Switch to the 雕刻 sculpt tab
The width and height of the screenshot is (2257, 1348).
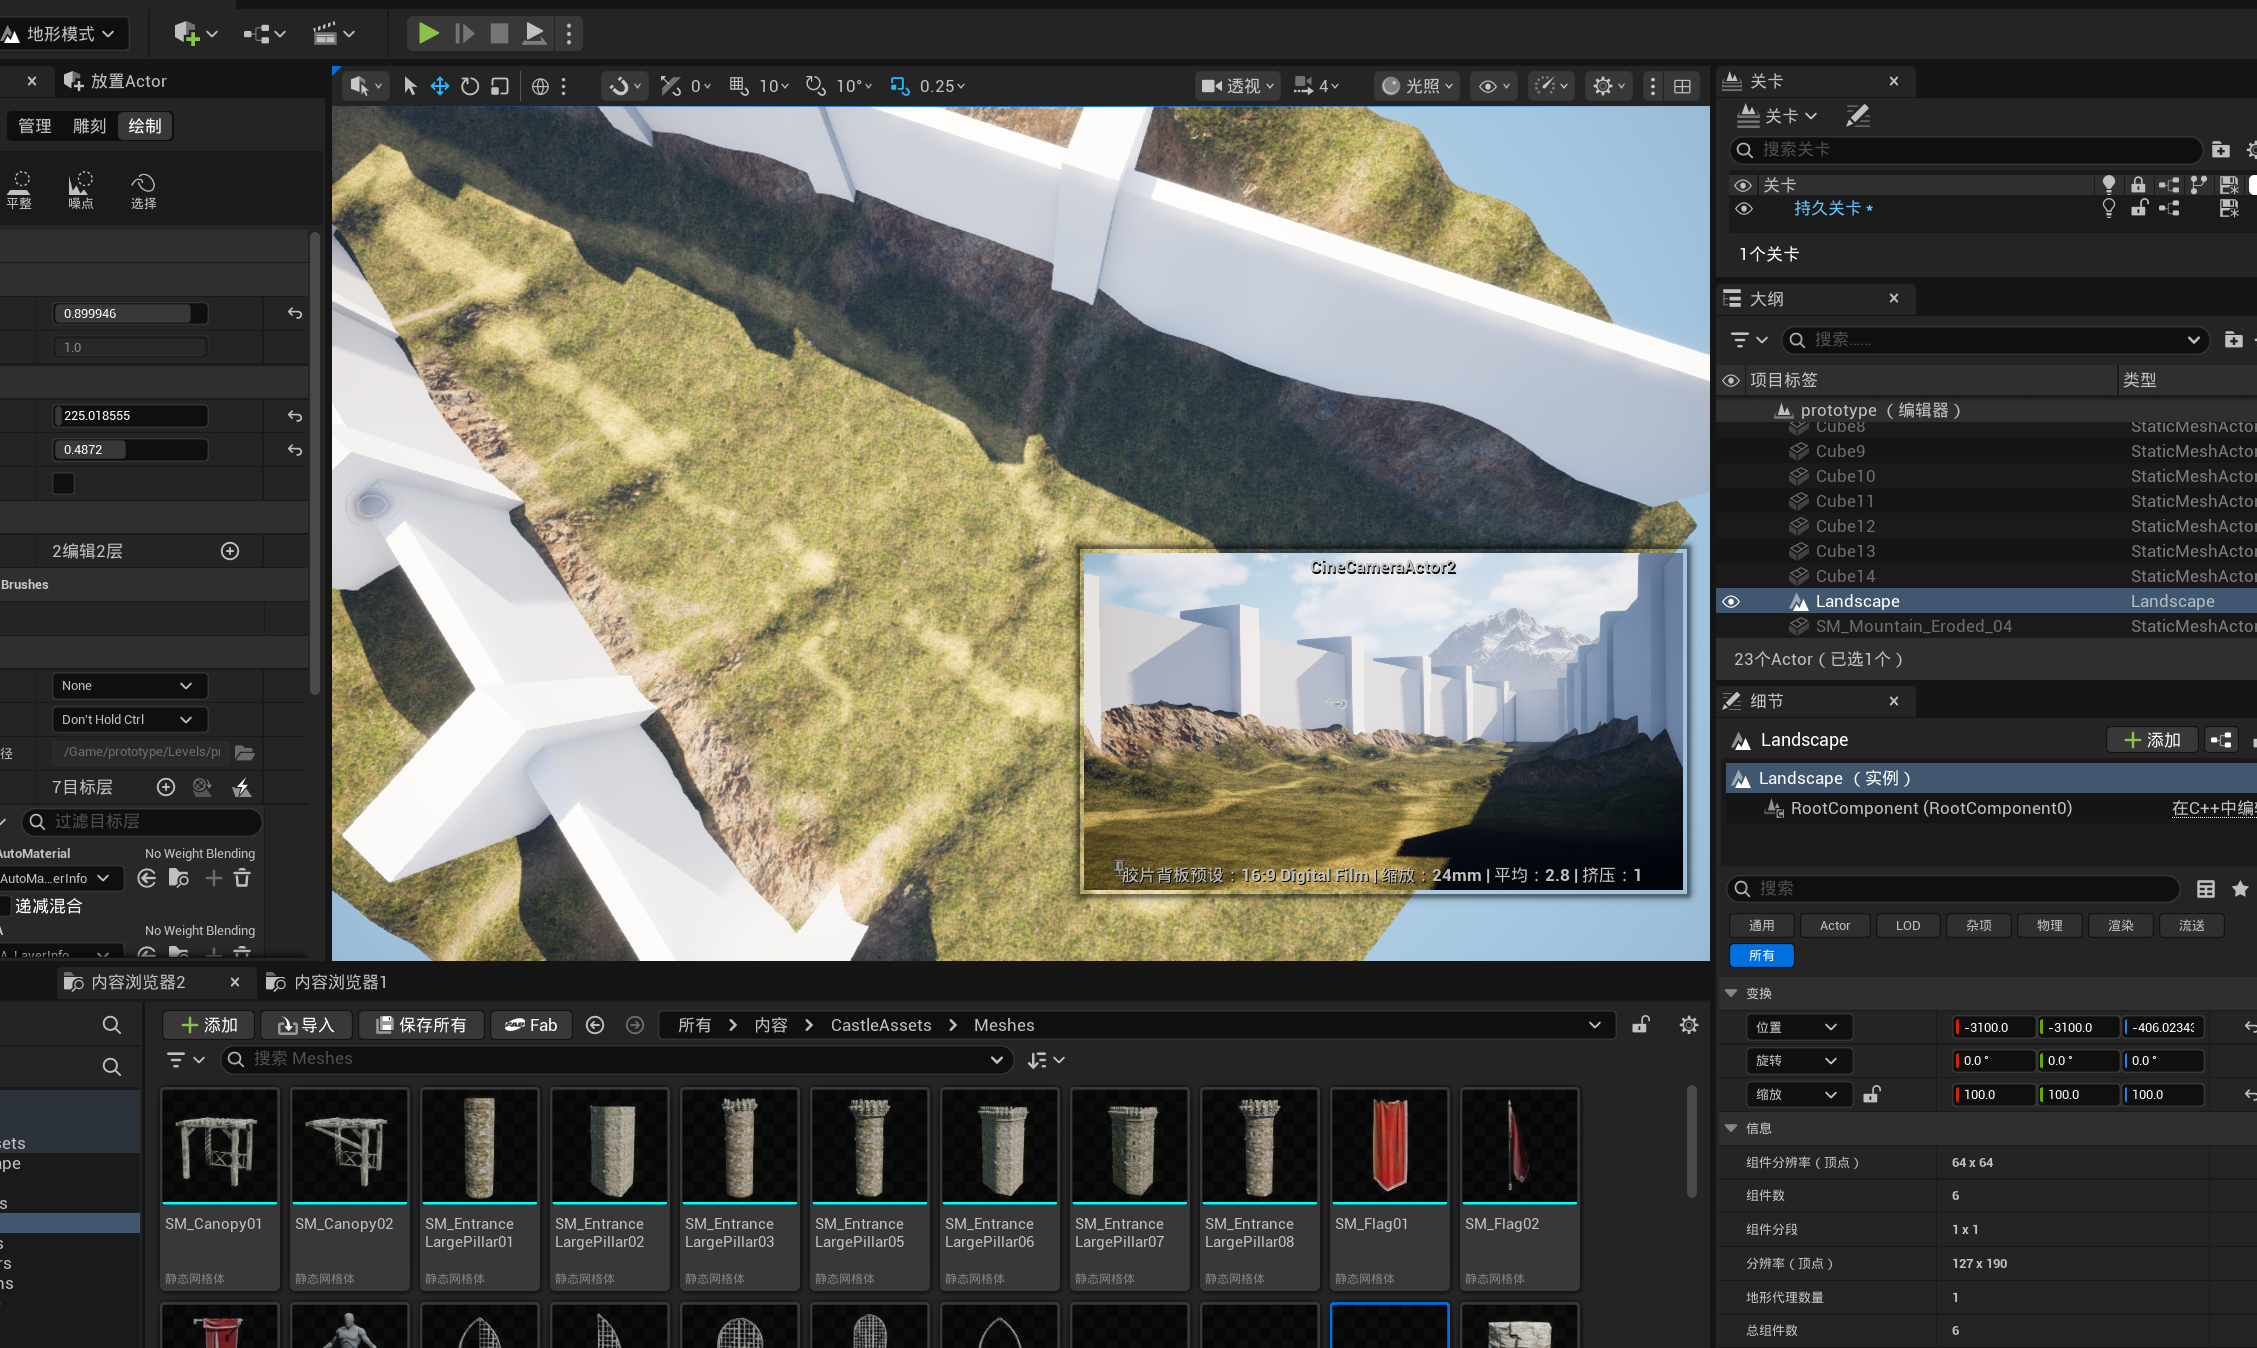tap(90, 126)
